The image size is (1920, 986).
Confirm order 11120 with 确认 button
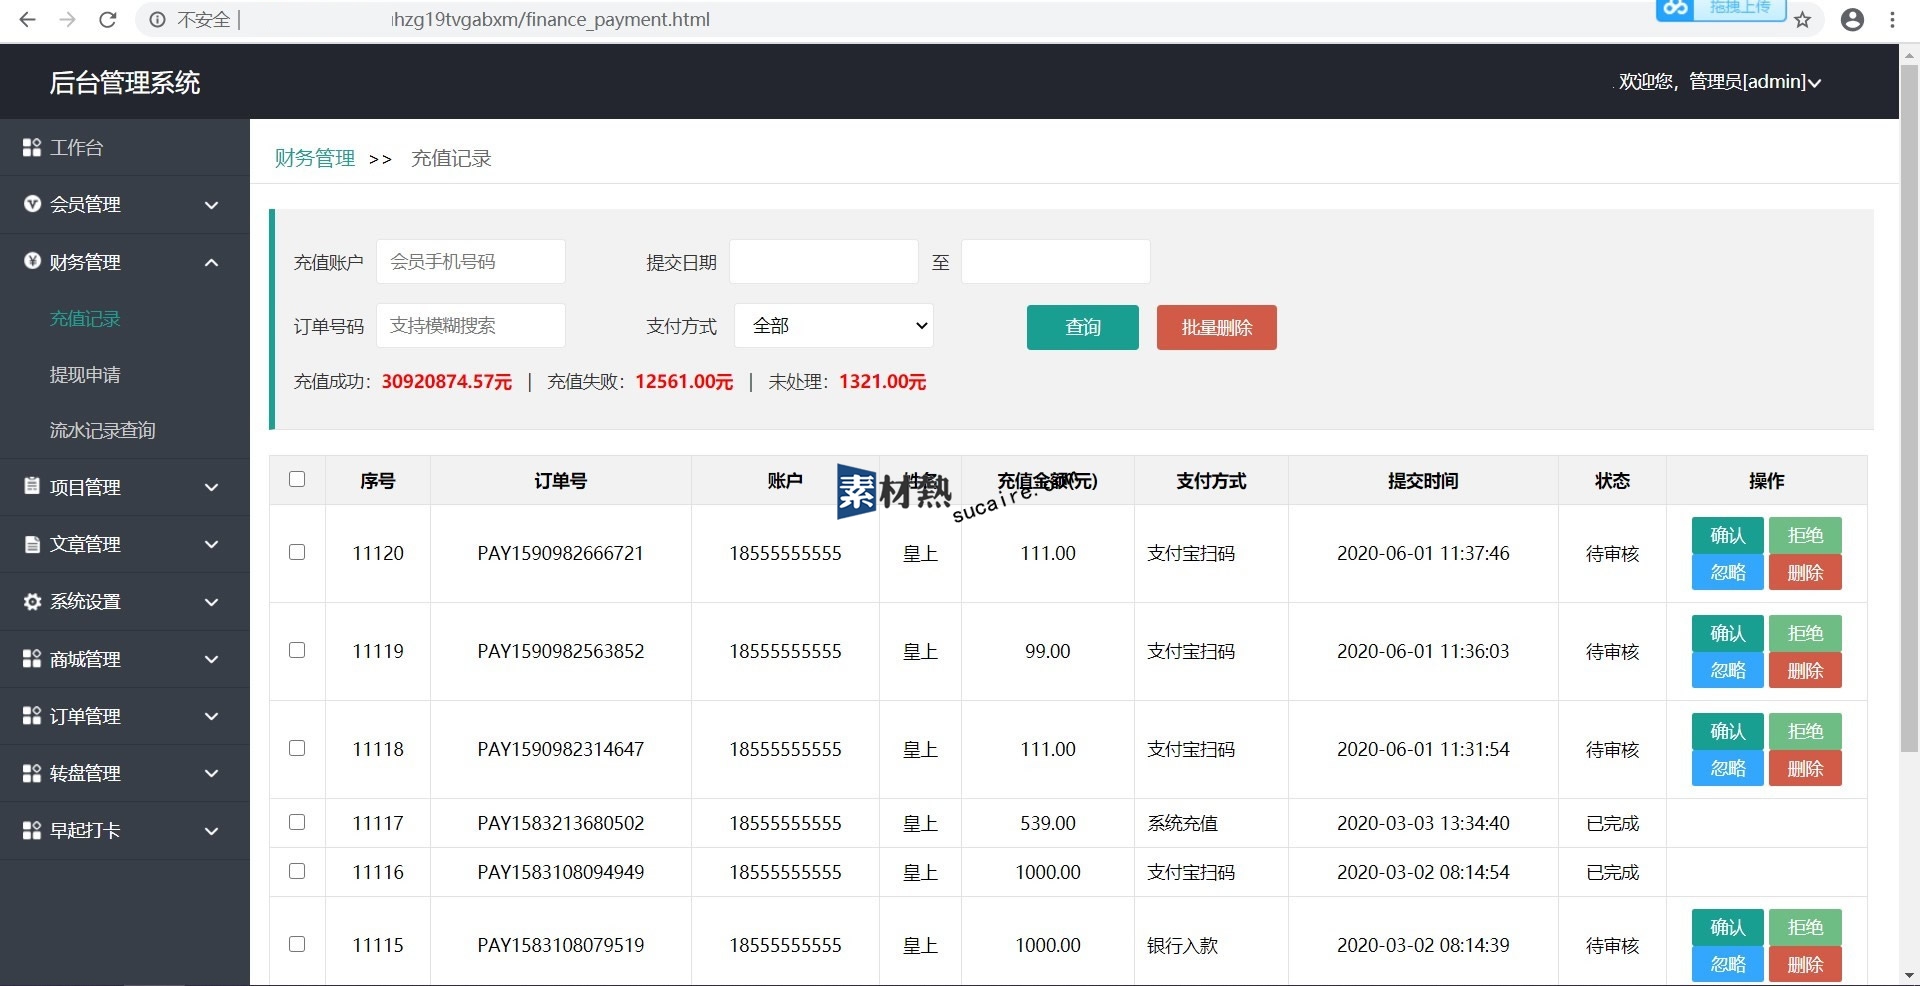pyautogui.click(x=1727, y=535)
